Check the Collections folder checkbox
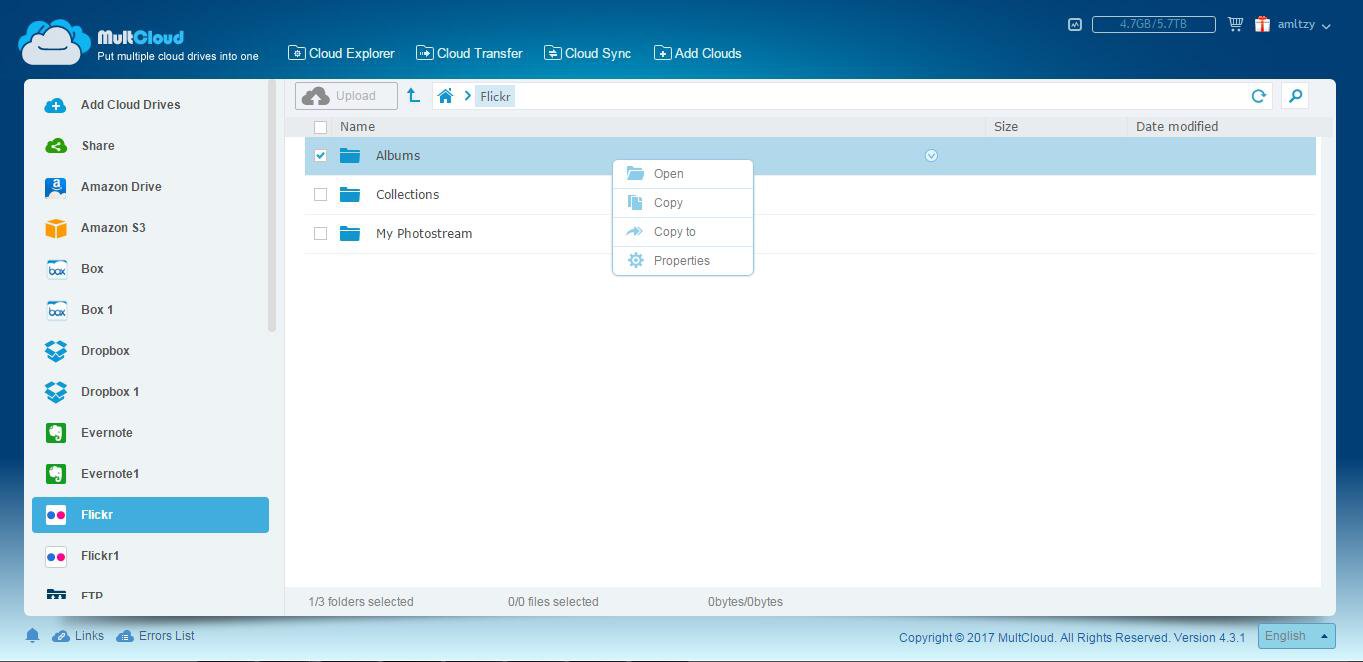The width and height of the screenshot is (1363, 662). tap(320, 194)
